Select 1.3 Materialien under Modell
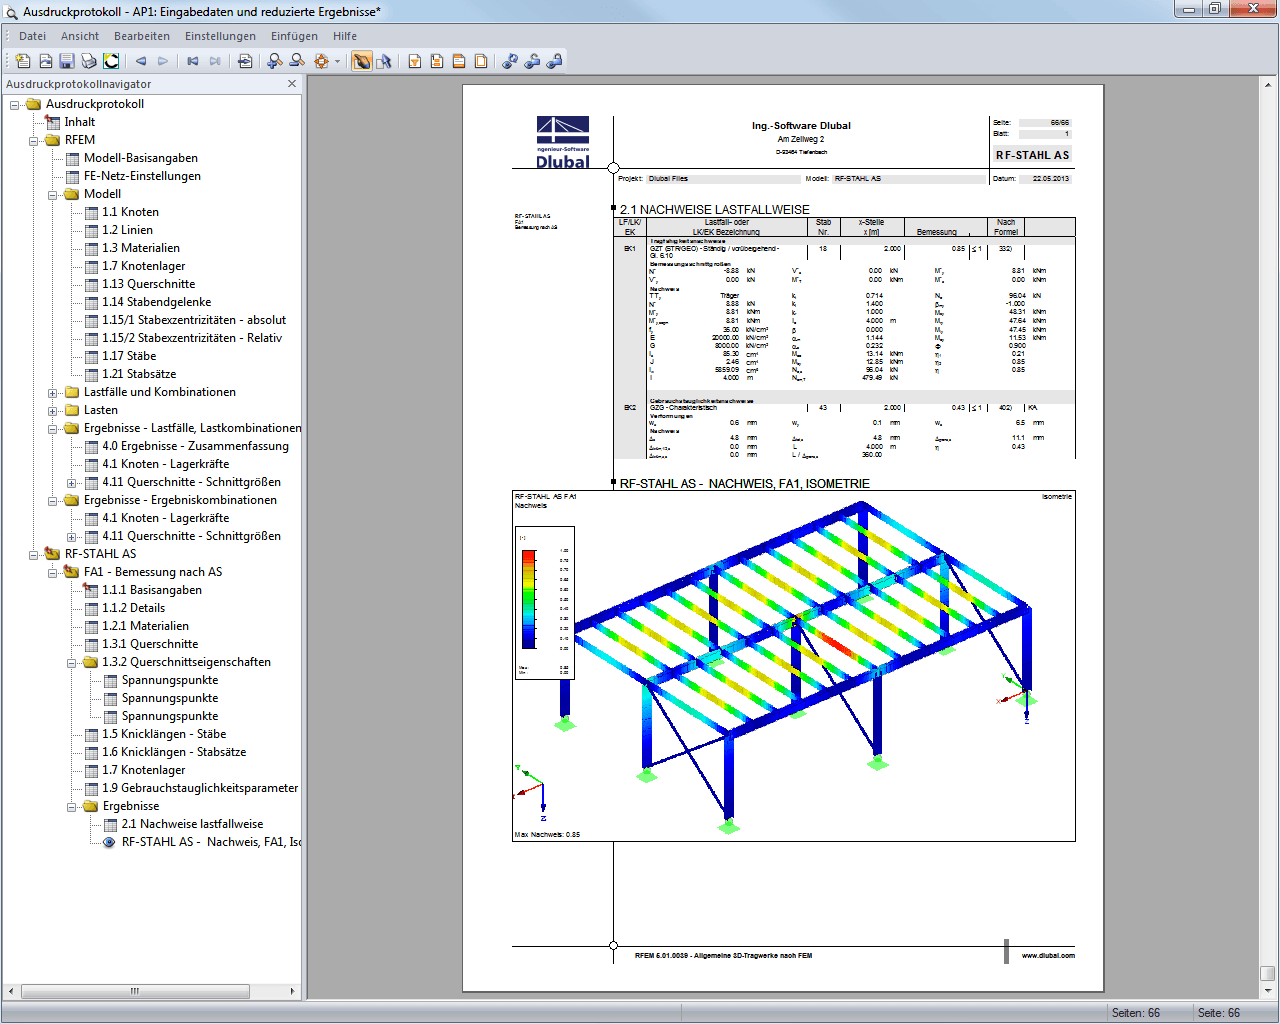Image resolution: width=1280 pixels, height=1024 pixels. (141, 248)
